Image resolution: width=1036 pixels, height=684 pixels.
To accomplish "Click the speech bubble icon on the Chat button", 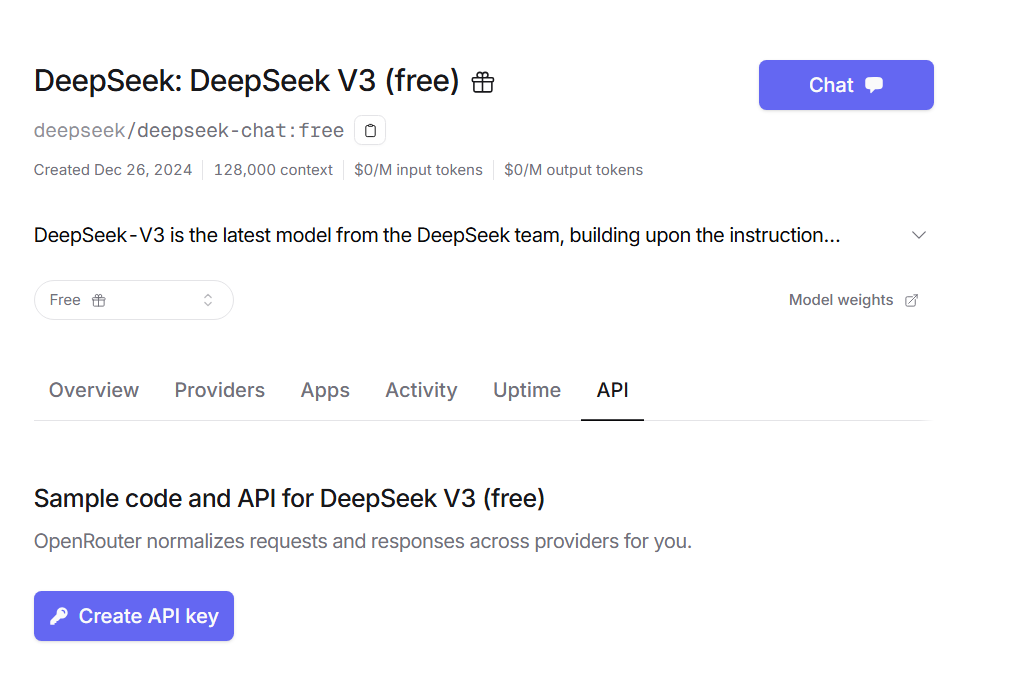I will [874, 85].
